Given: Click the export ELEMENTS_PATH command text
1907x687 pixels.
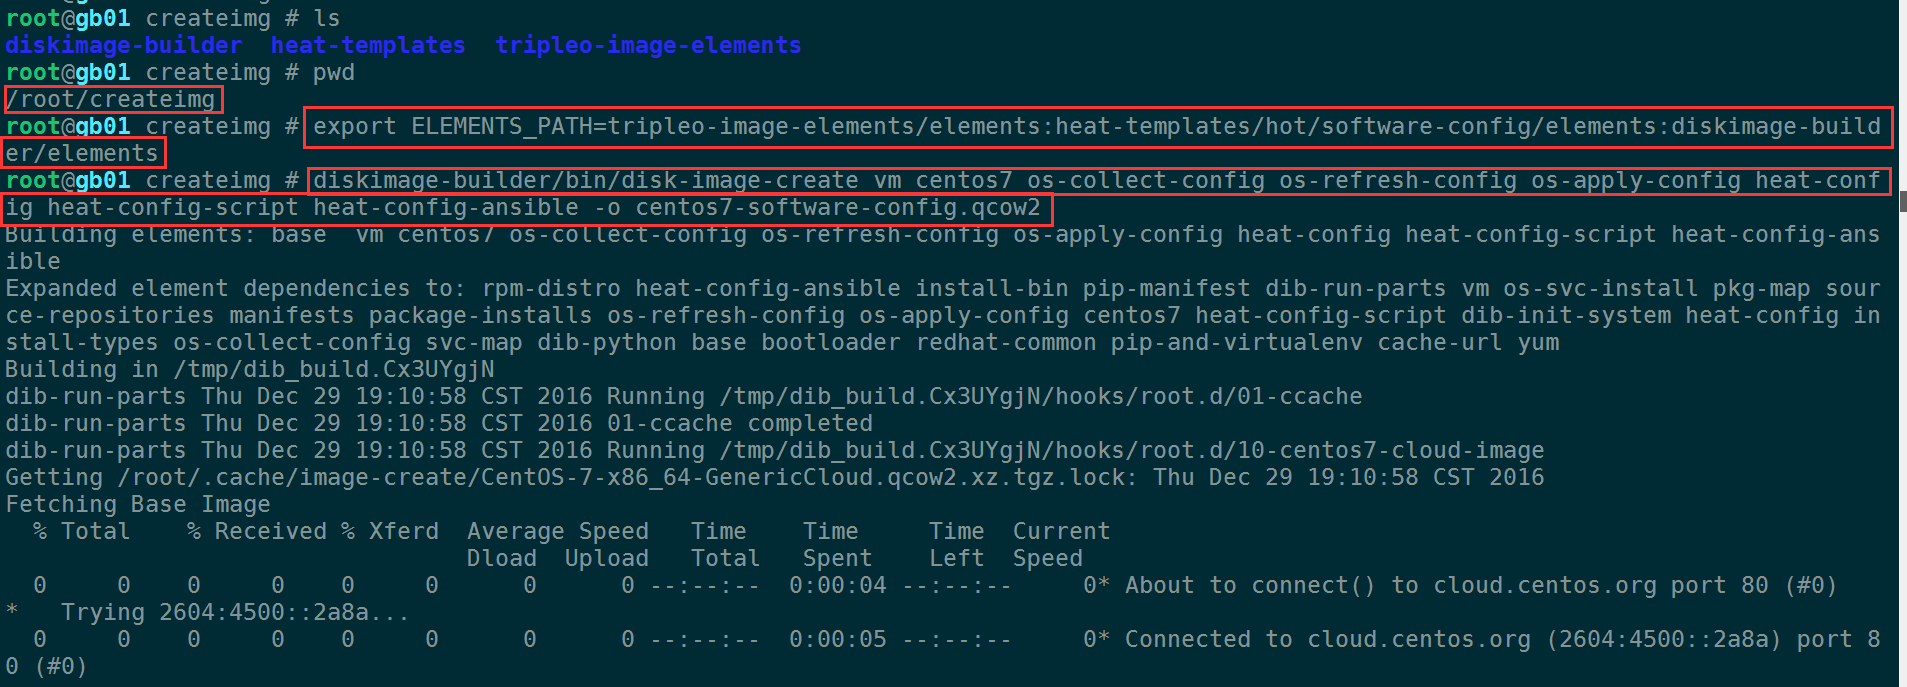Looking at the screenshot, I should [x=1097, y=126].
